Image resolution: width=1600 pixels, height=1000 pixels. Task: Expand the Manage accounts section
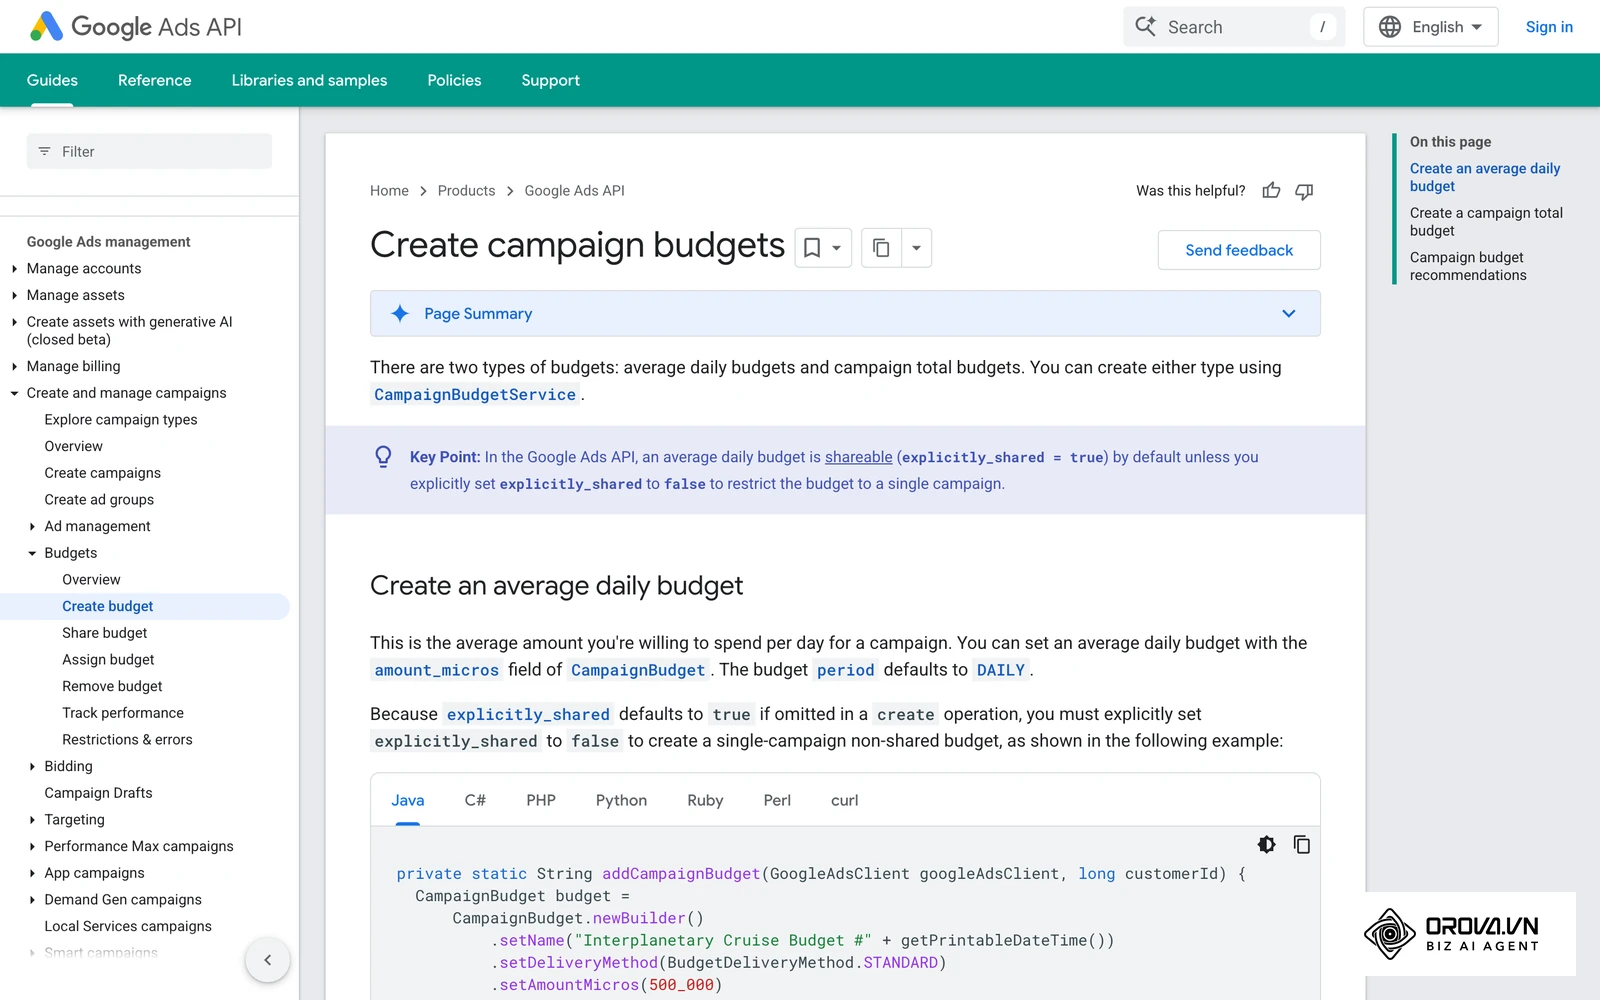[14, 269]
